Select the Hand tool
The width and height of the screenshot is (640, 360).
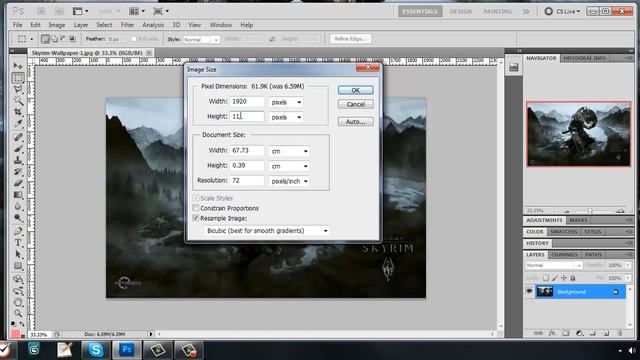point(18,302)
